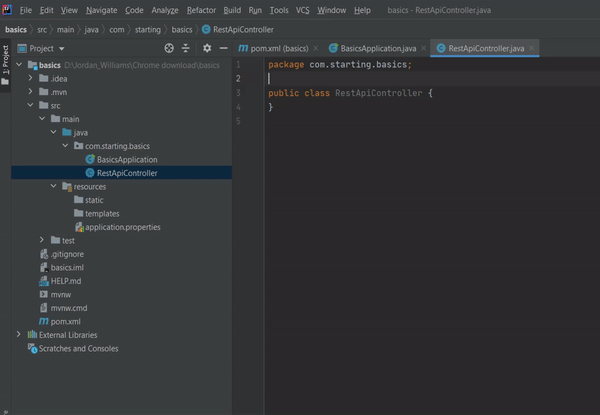Click the IntelliJ IDEA app logo
Viewport: 600px width, 415px height.
[x=7, y=10]
